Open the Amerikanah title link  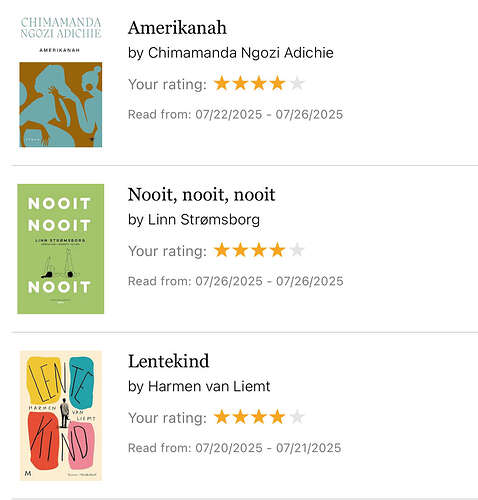click(x=177, y=27)
